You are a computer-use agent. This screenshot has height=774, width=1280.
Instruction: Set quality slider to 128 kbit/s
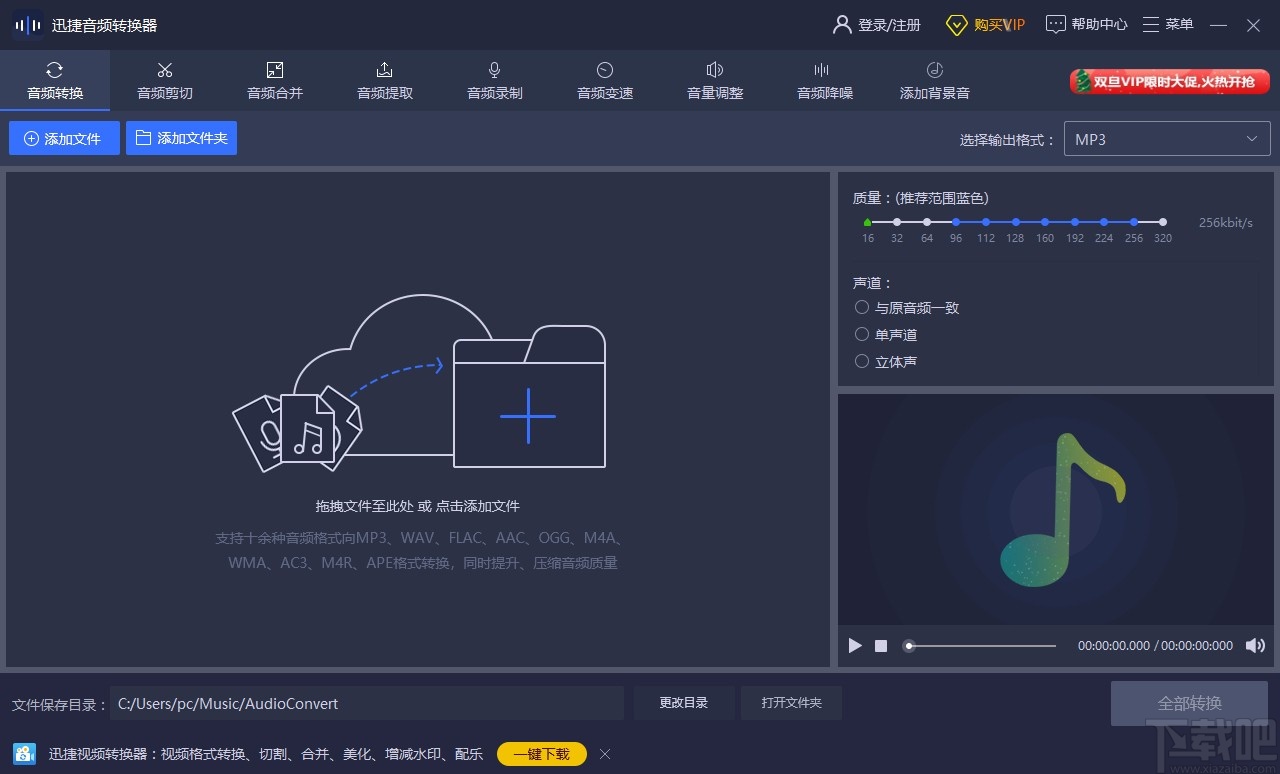pos(1015,222)
